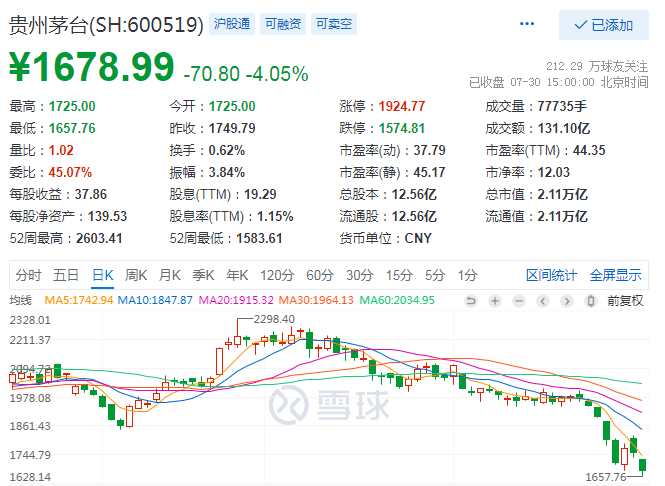
Task: Shift chart right with the right chevron icon
Action: [567, 301]
